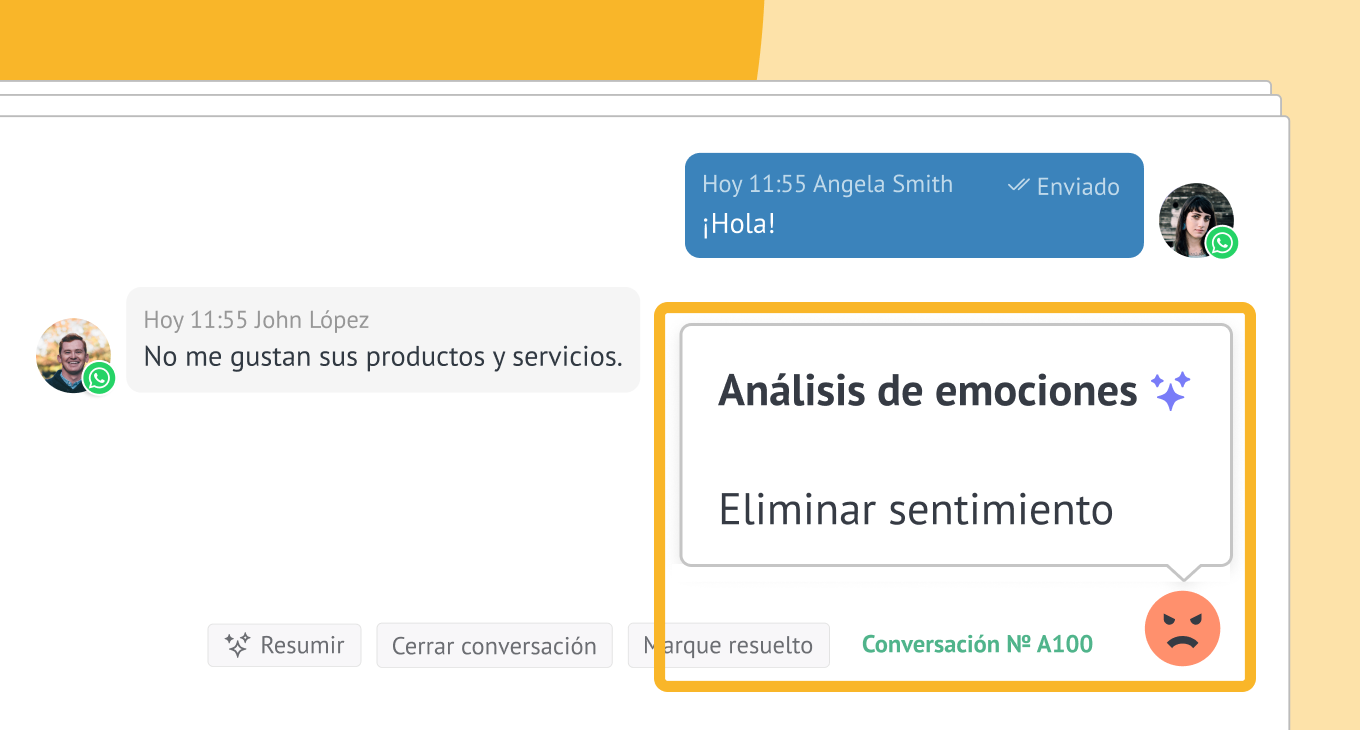The width and height of the screenshot is (1360, 730).
Task: Click the Enviado status label
Action: point(1077,187)
